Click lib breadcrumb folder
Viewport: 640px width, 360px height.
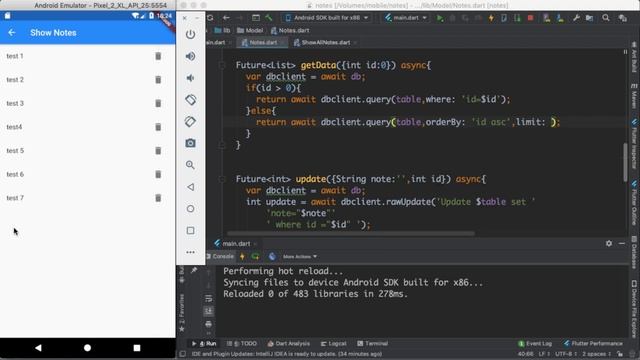pos(222,31)
